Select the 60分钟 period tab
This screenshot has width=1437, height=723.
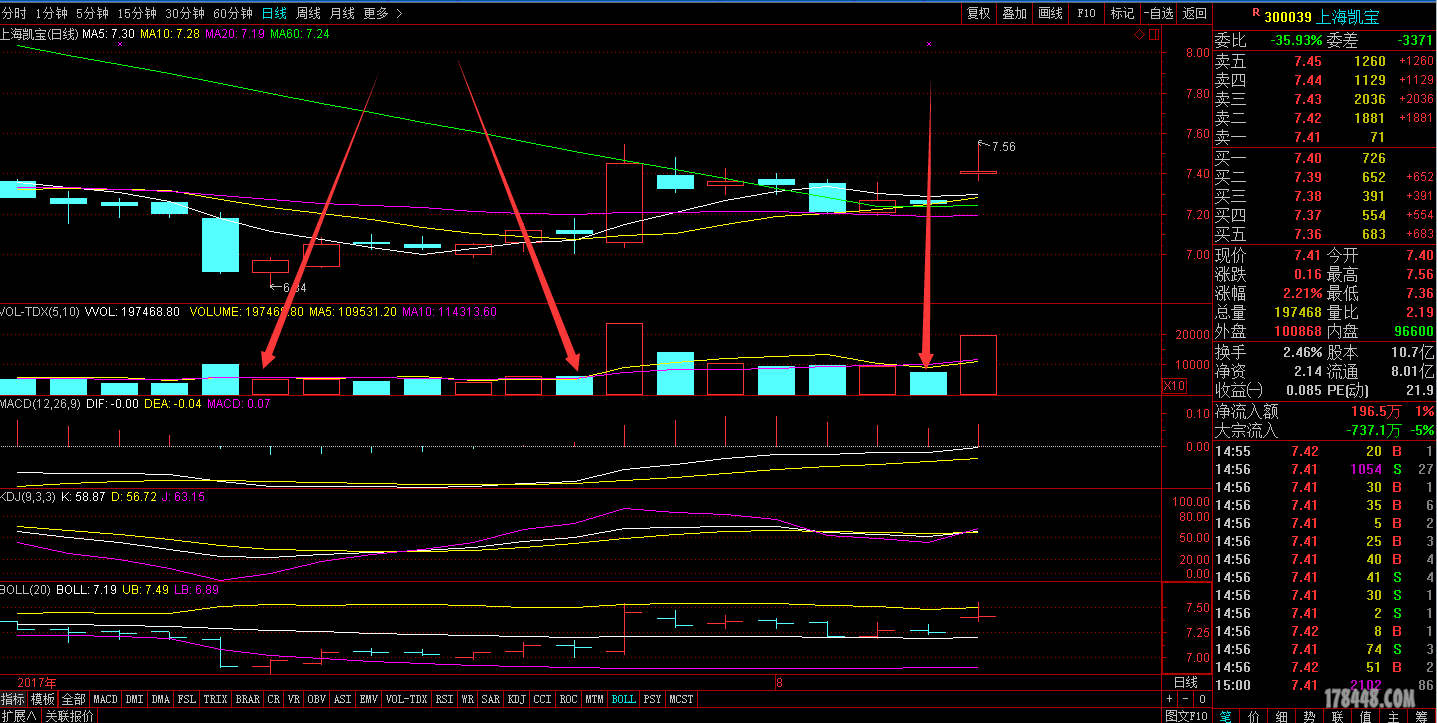[x=233, y=13]
